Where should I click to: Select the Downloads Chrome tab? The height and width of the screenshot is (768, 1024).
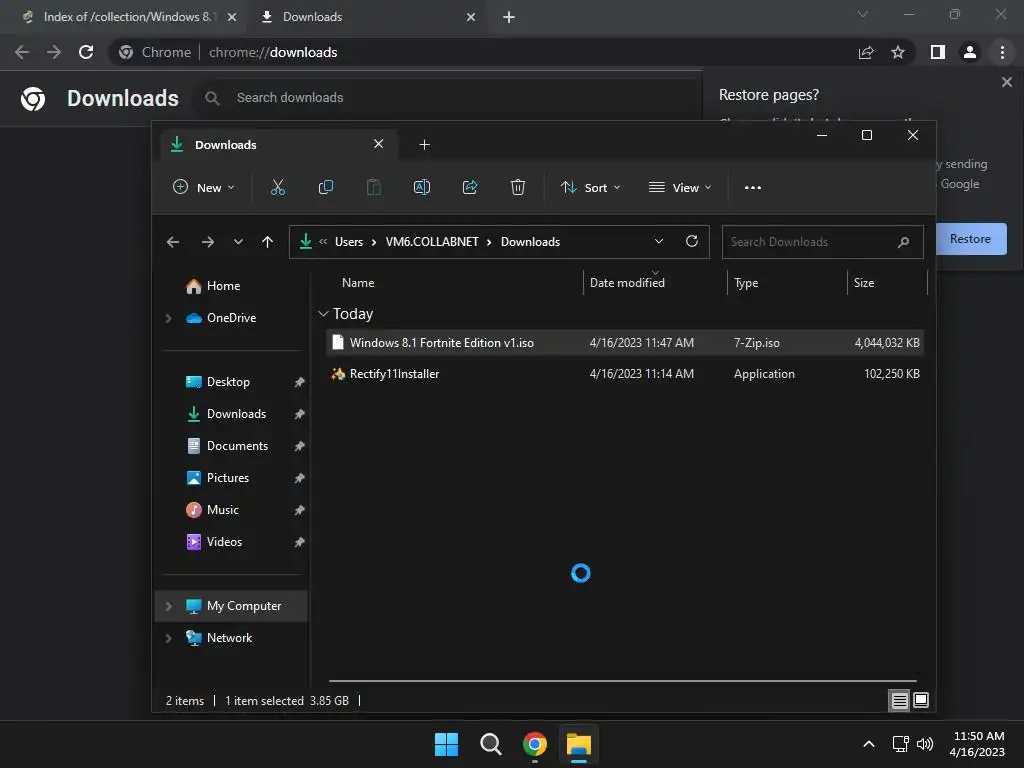point(369,17)
